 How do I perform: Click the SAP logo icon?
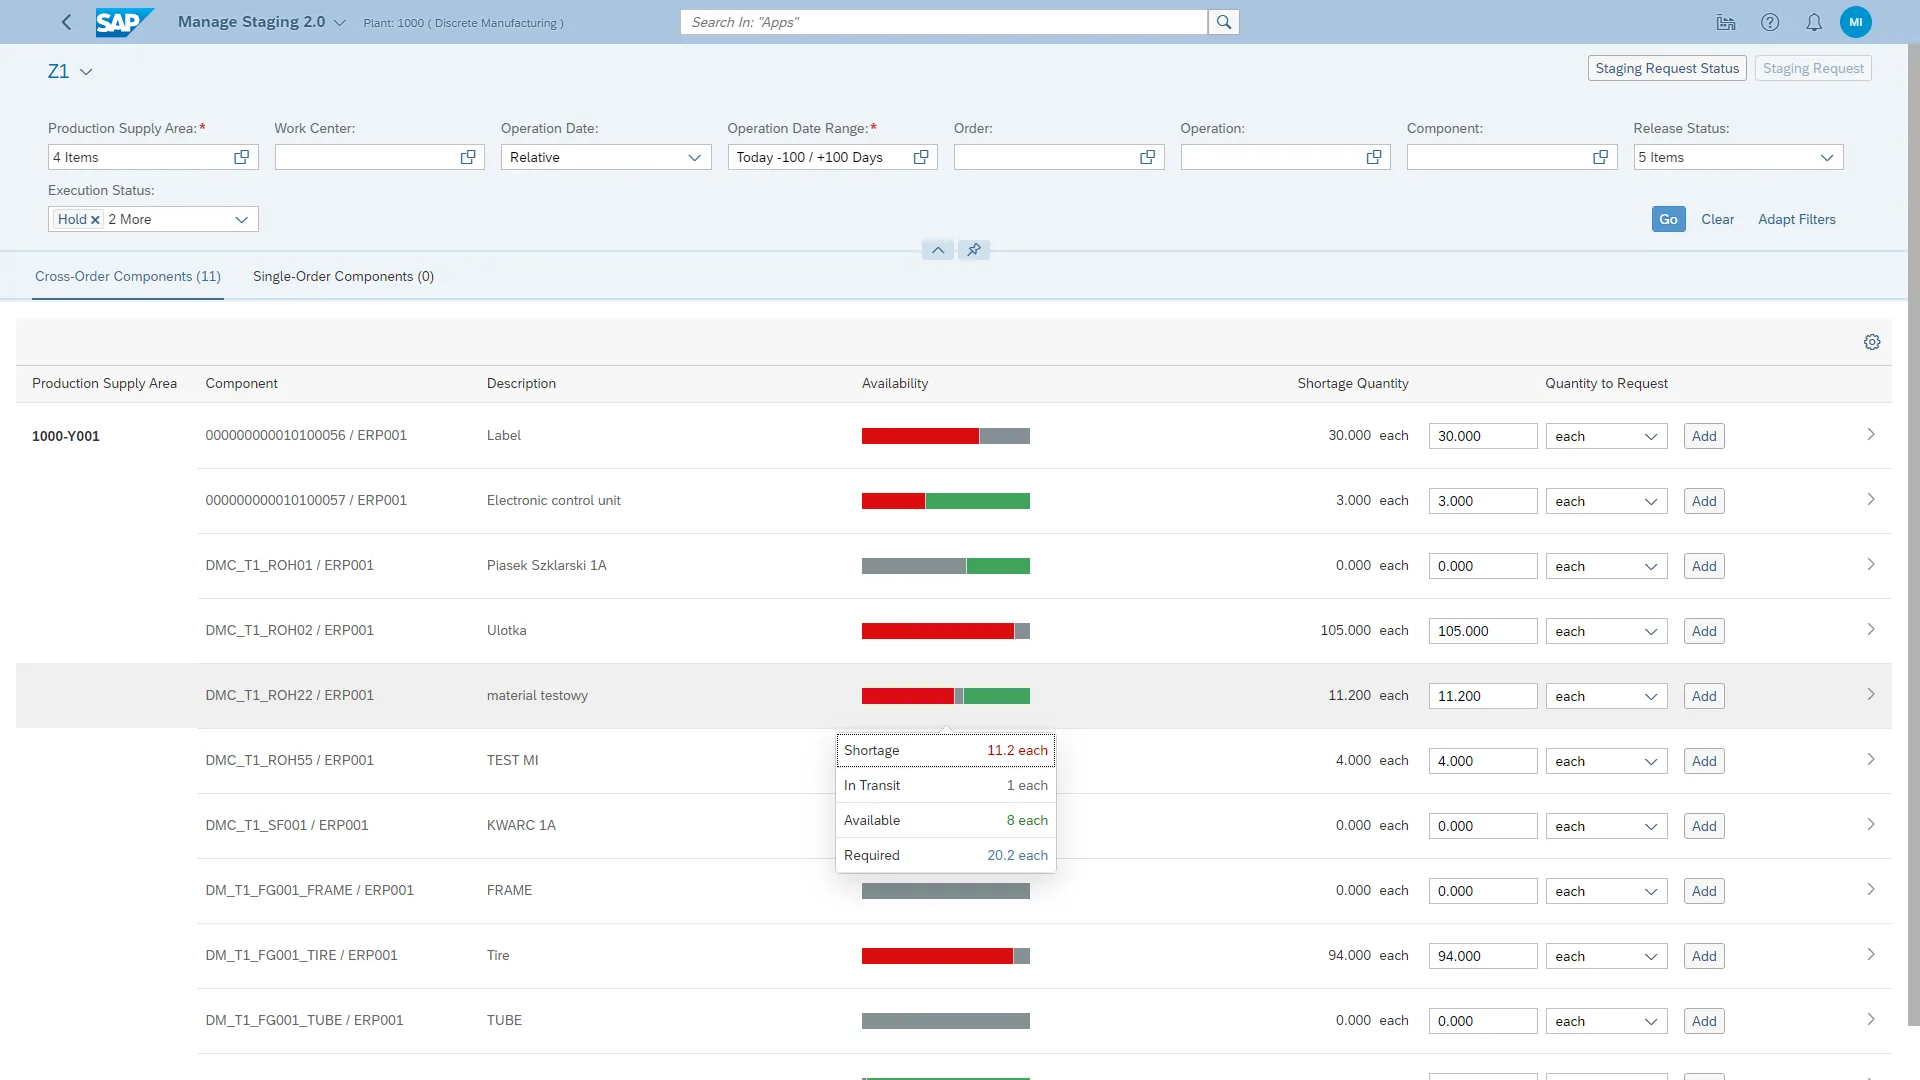[124, 22]
